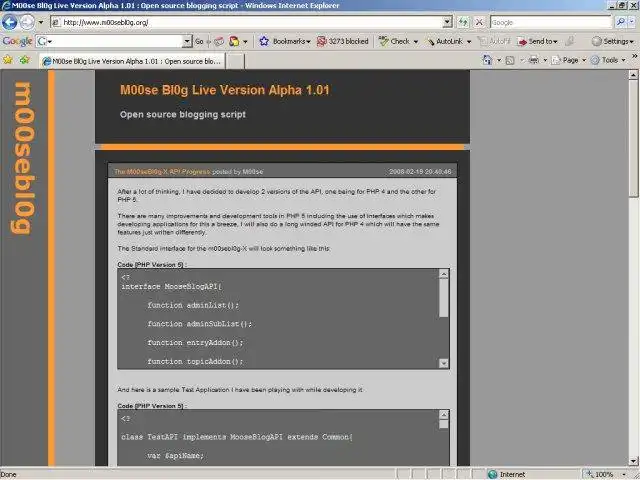
Task: Click the Google Toolbar news icon next to Go
Action: point(219,41)
